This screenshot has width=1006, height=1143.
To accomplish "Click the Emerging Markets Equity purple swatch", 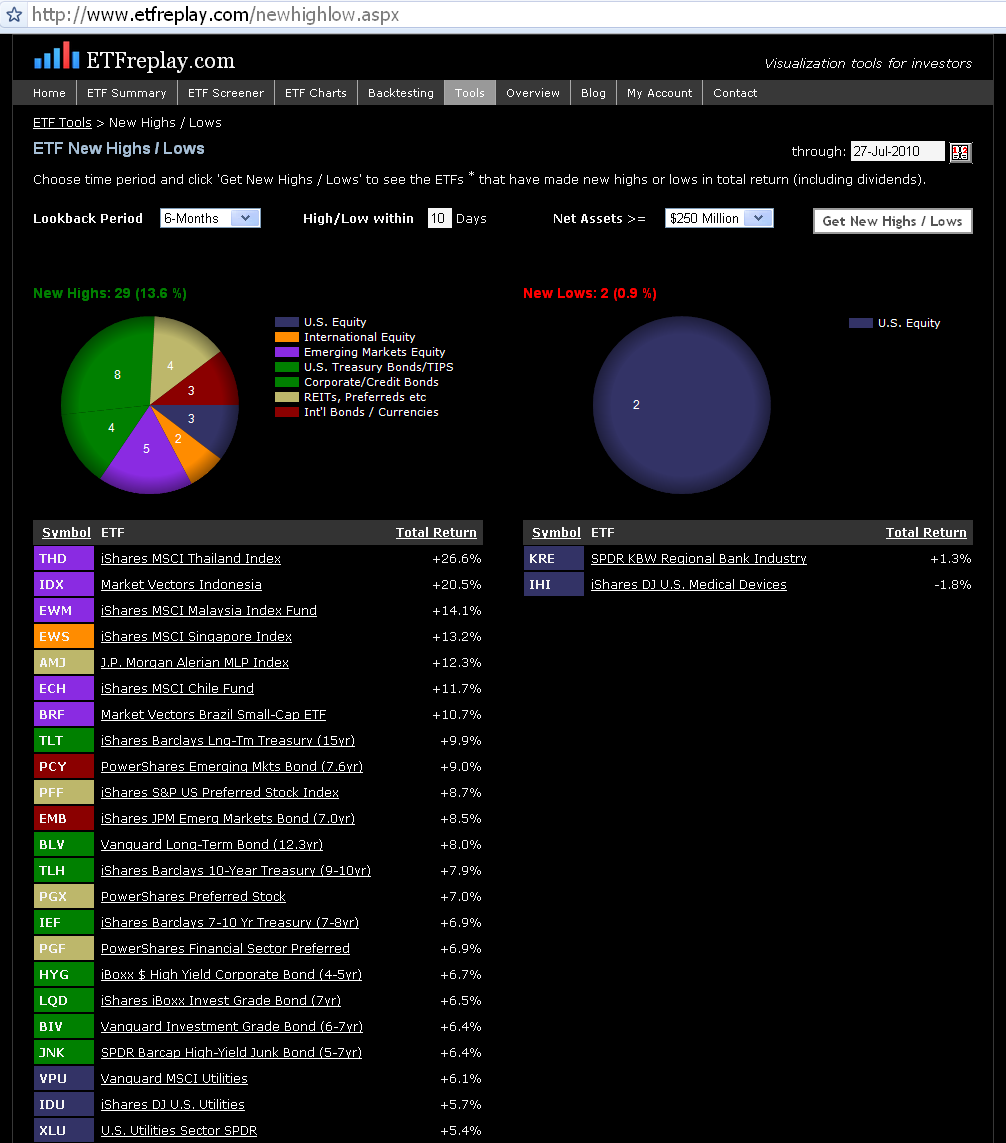I will pos(286,352).
